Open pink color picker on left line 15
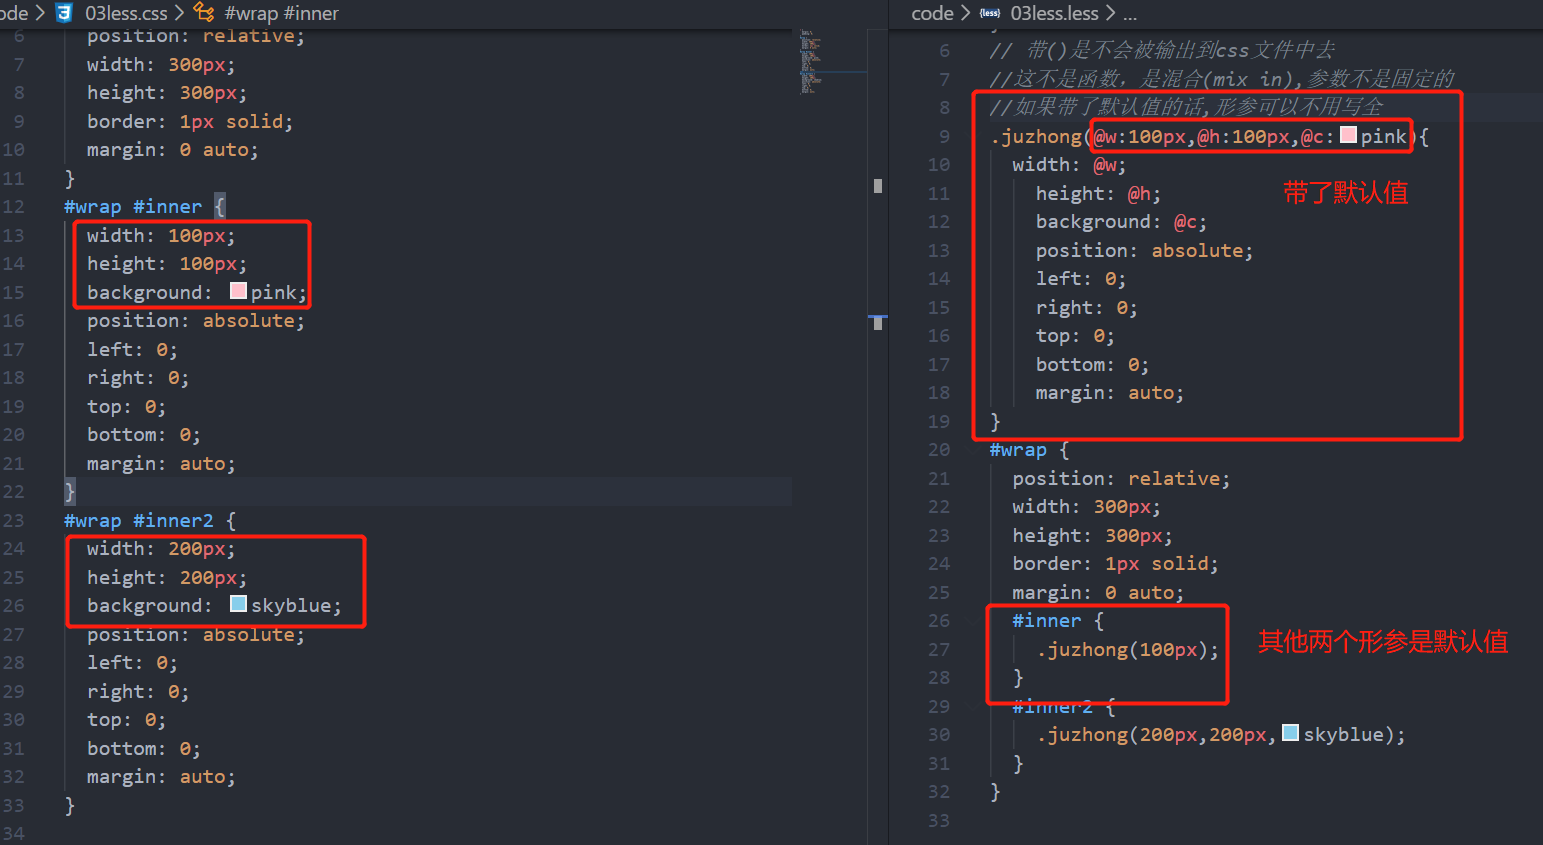 click(x=238, y=291)
